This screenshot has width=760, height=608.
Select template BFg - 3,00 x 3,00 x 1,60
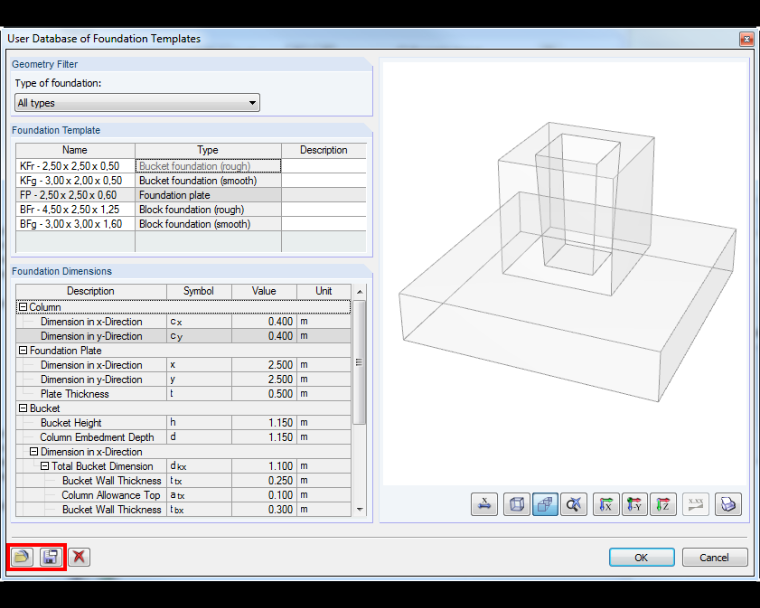(x=75, y=224)
